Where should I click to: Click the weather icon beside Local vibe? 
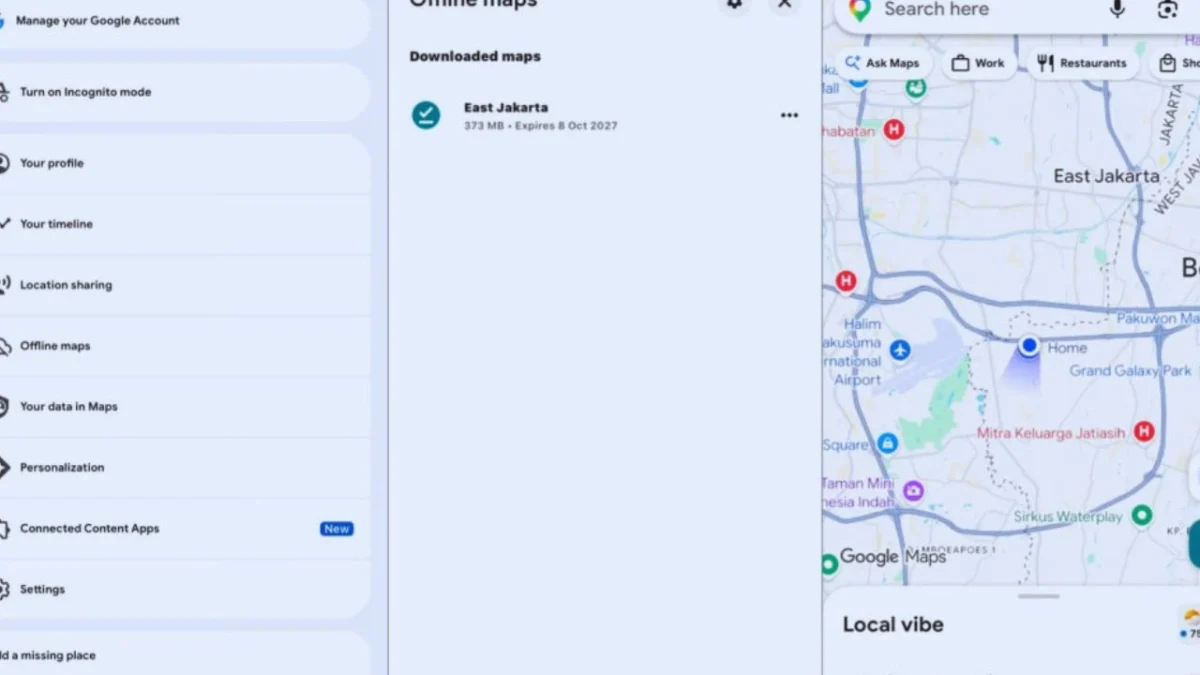coord(1192,619)
